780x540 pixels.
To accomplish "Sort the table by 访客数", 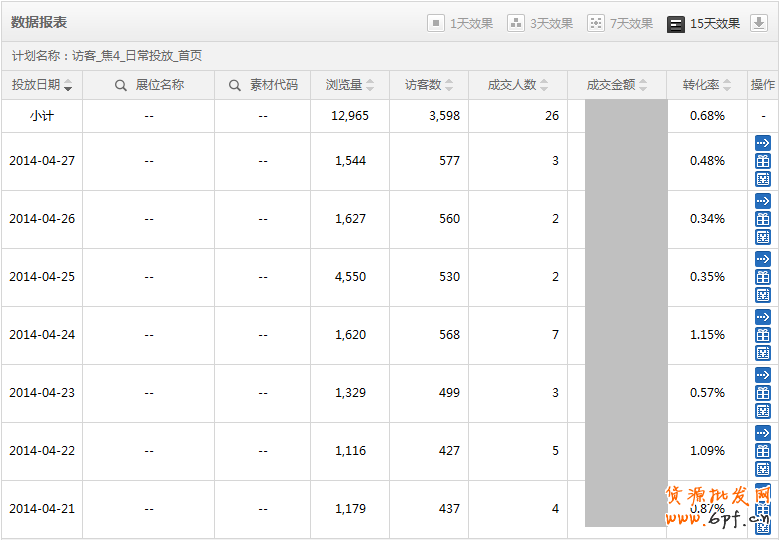I will click(x=429, y=86).
